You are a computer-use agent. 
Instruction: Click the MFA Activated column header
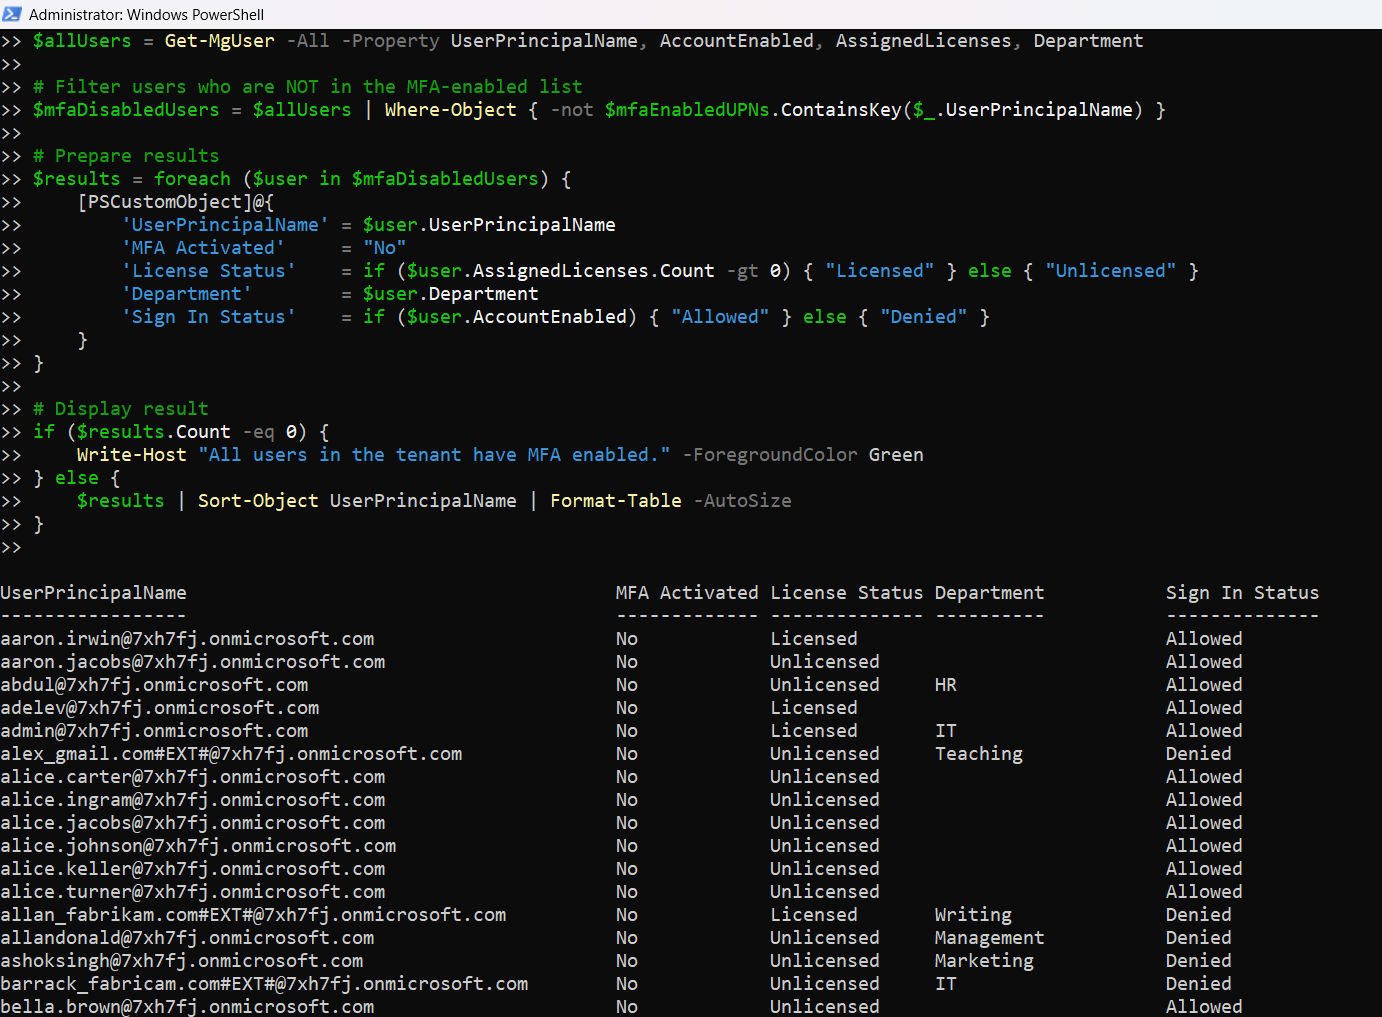686,593
